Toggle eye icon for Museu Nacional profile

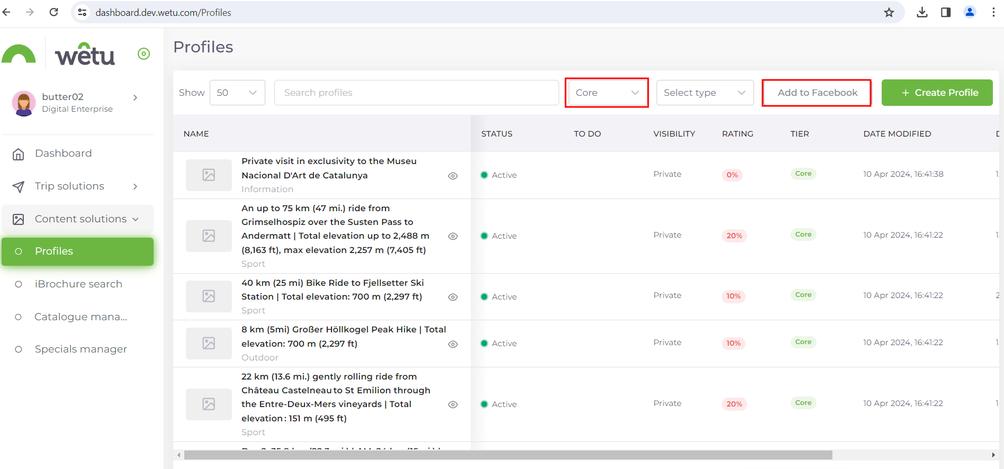(453, 175)
